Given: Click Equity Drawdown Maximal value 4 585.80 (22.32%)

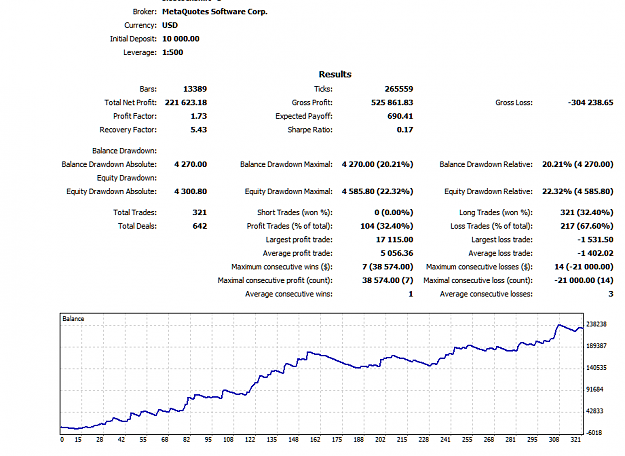Looking at the screenshot, I should (377, 191).
